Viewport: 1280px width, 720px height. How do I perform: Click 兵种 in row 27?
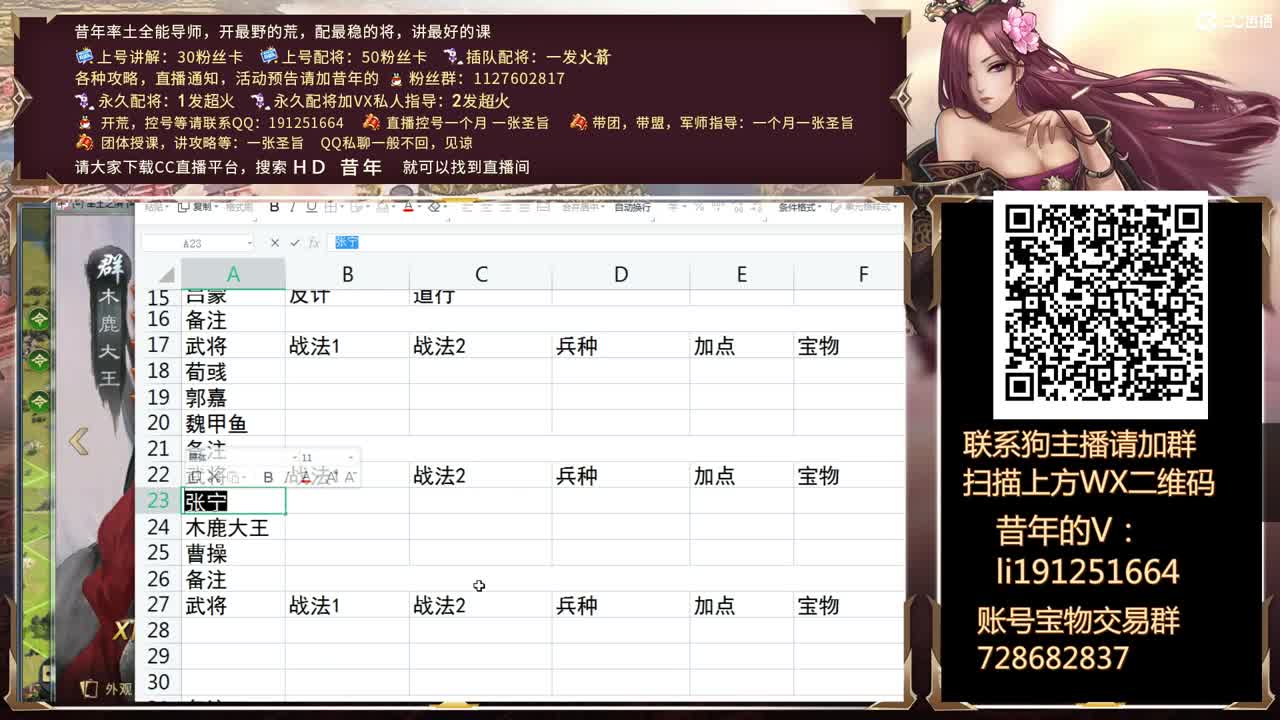621,605
